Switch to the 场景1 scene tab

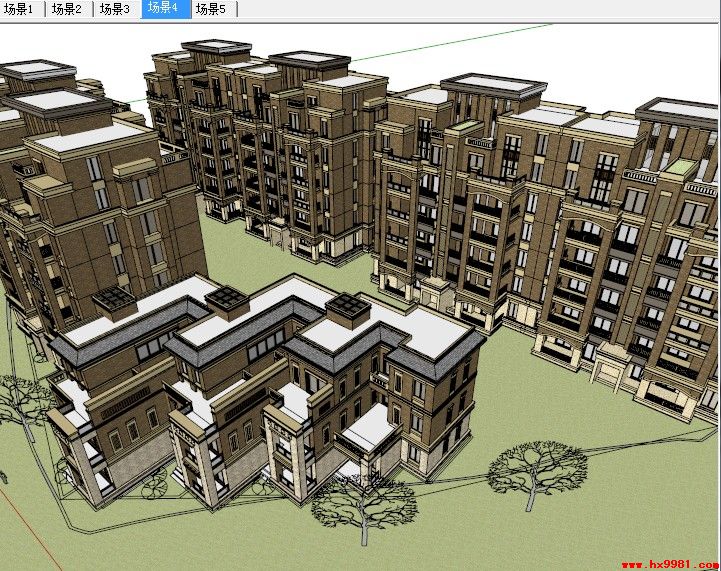tap(21, 9)
